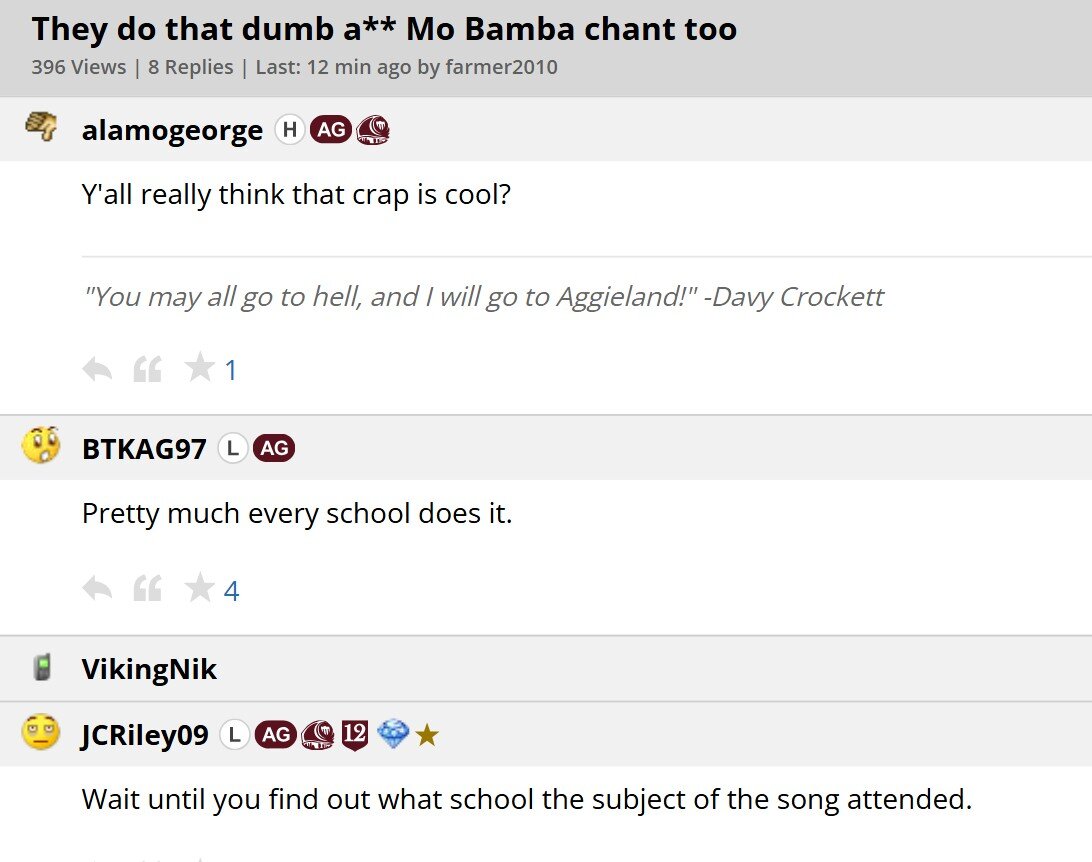Screen dimensions: 1092x862
Task: Click alamogeorge's thumbs-down avatar
Action: point(41,126)
